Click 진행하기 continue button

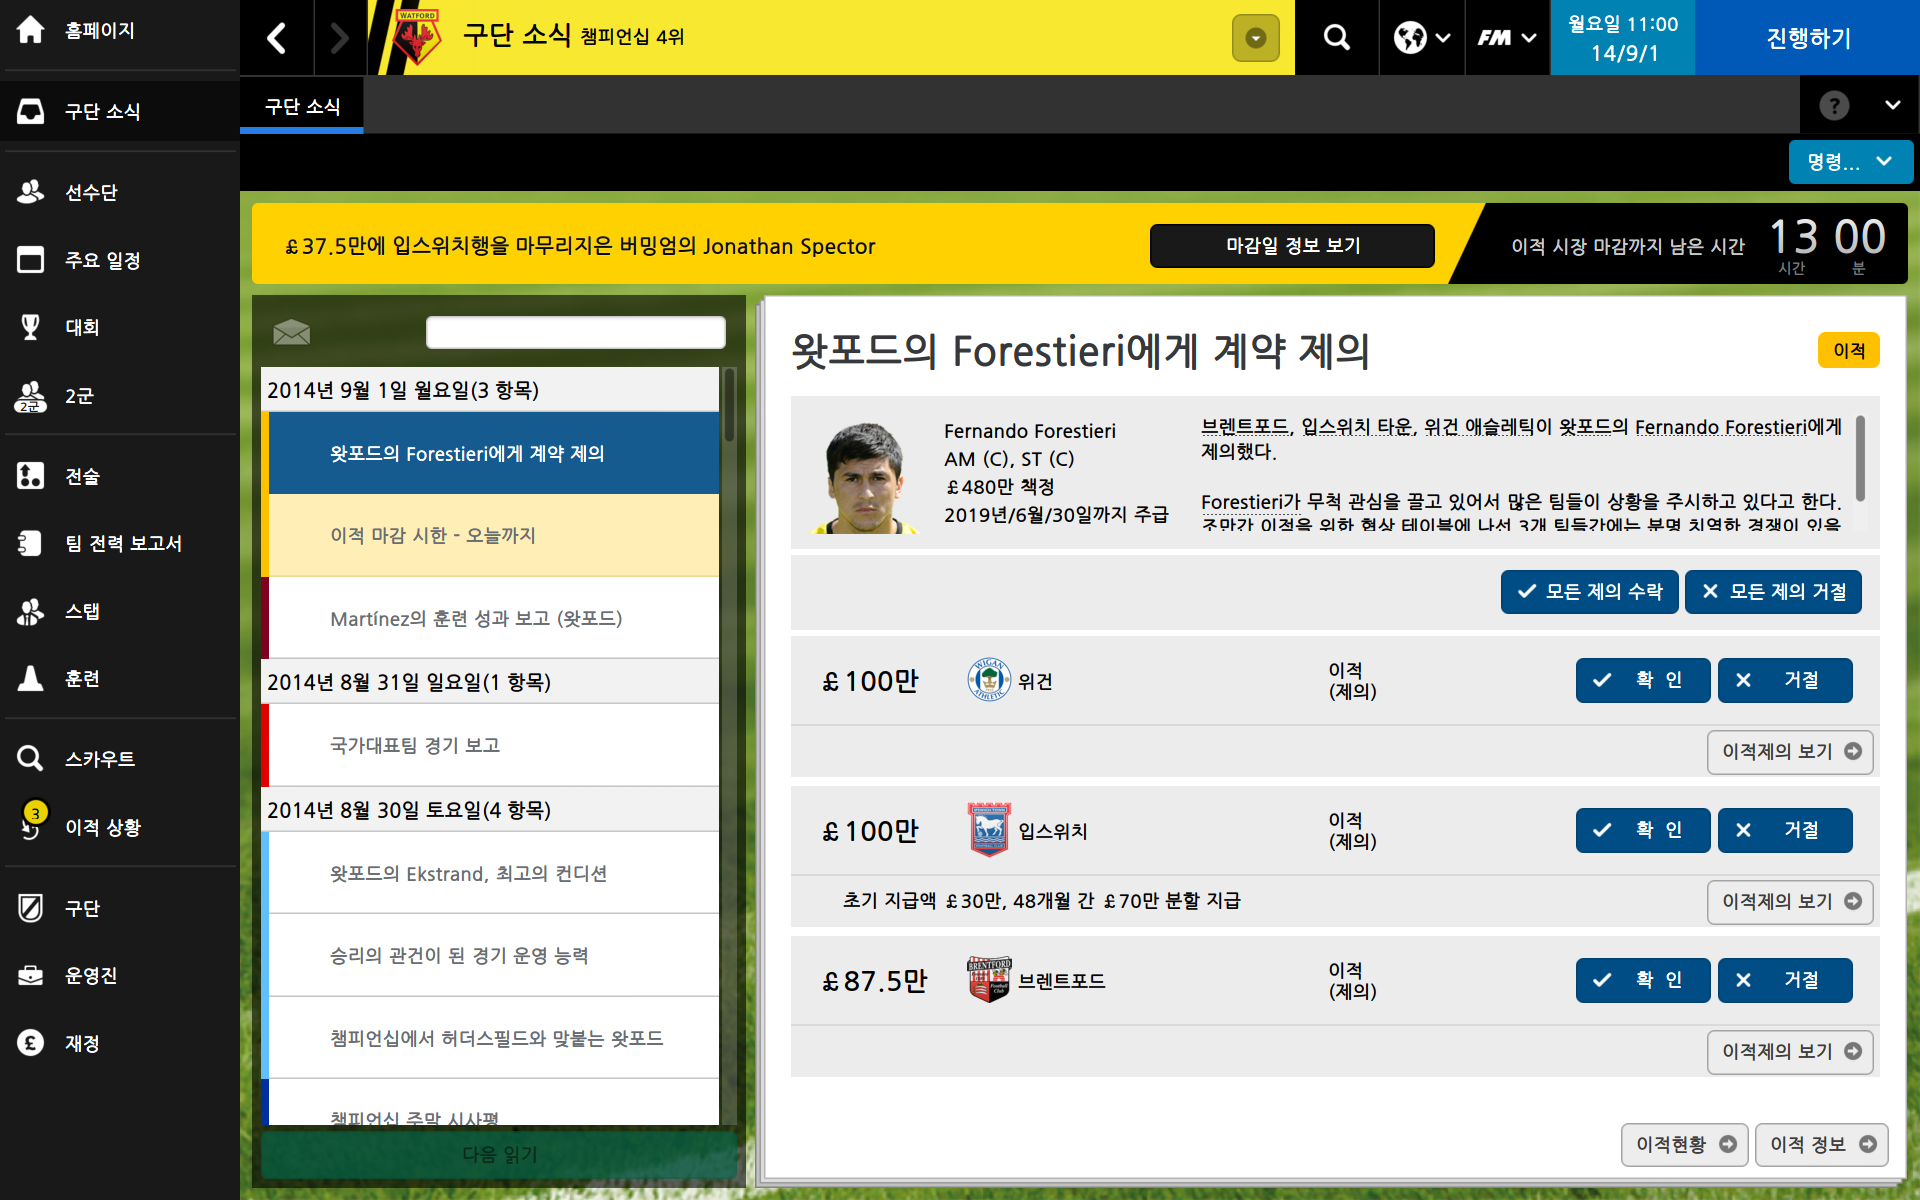tap(1807, 38)
